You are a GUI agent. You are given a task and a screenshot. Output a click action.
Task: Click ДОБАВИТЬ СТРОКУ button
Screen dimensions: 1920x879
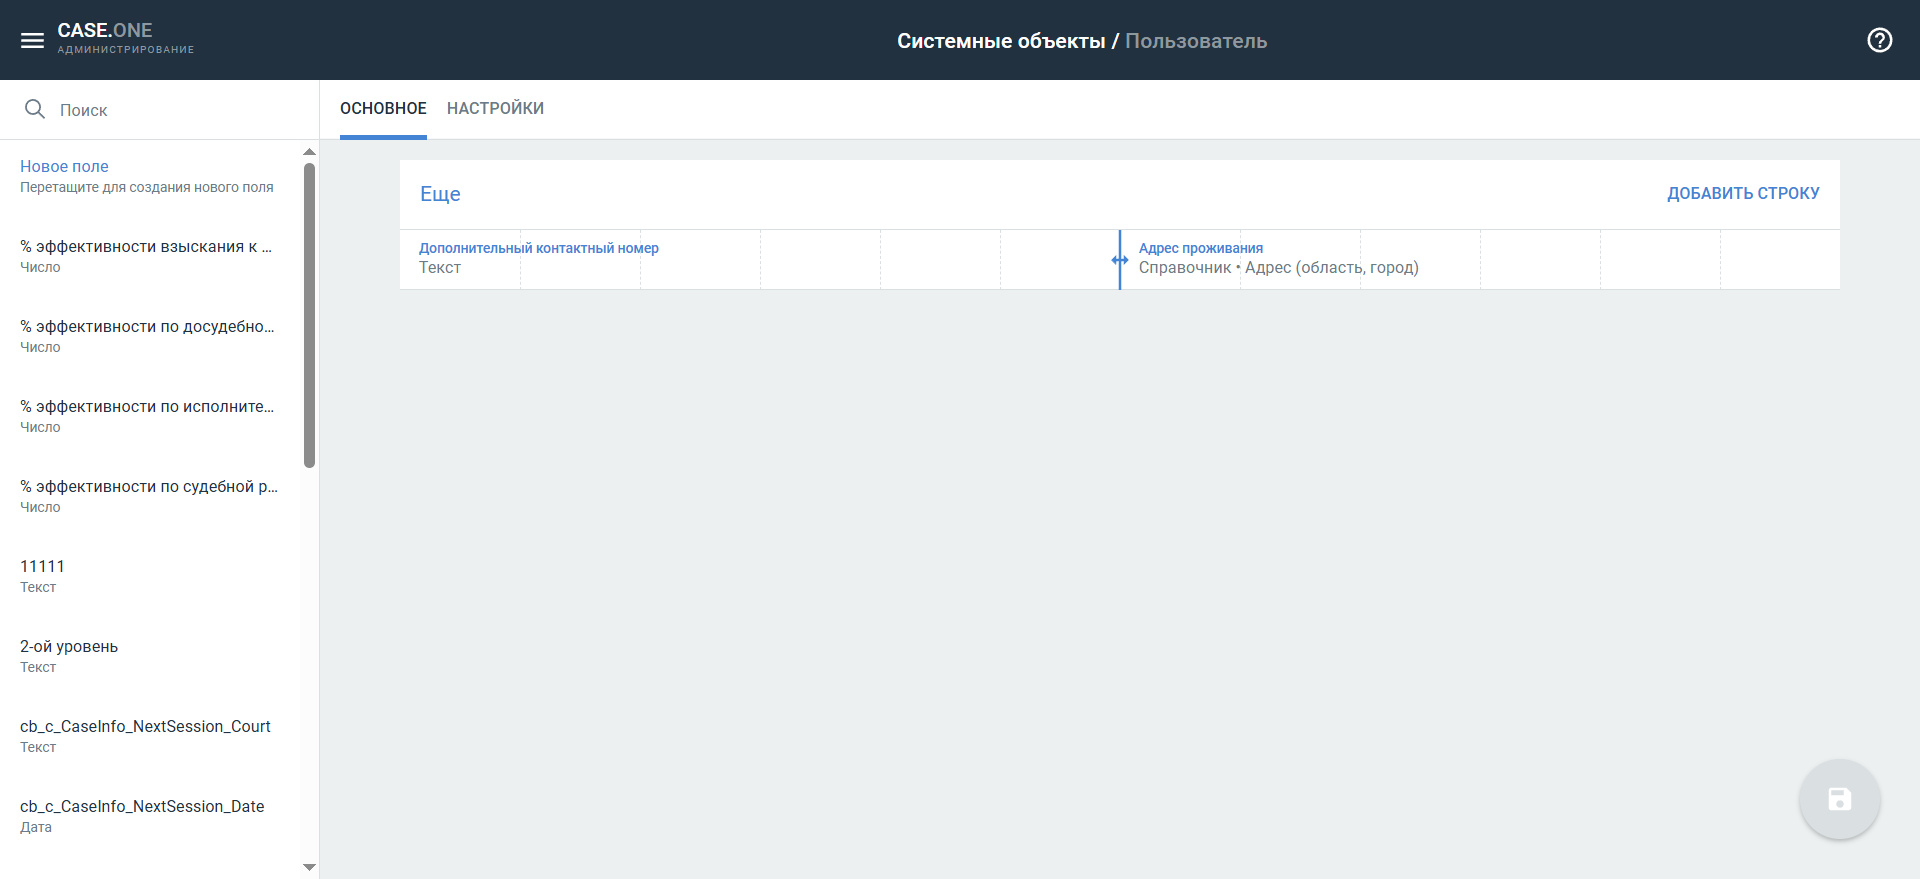click(x=1742, y=193)
